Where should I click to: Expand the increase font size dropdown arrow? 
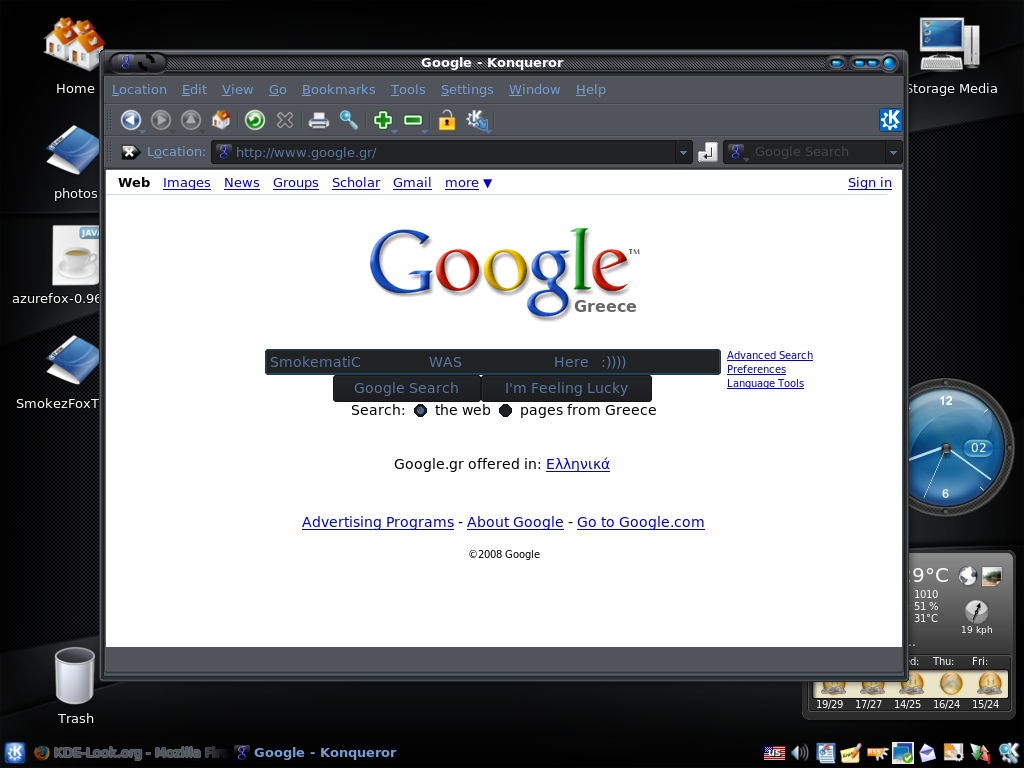[394, 131]
